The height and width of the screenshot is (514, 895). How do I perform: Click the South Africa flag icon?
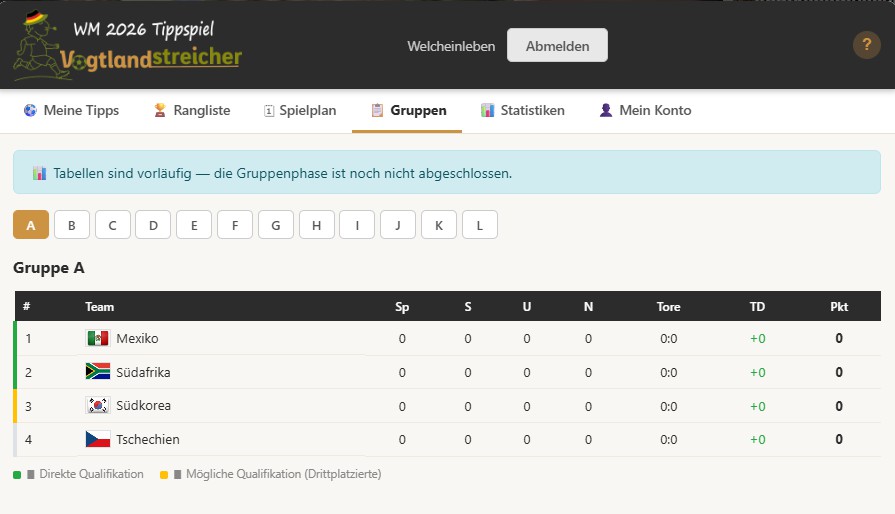98,372
